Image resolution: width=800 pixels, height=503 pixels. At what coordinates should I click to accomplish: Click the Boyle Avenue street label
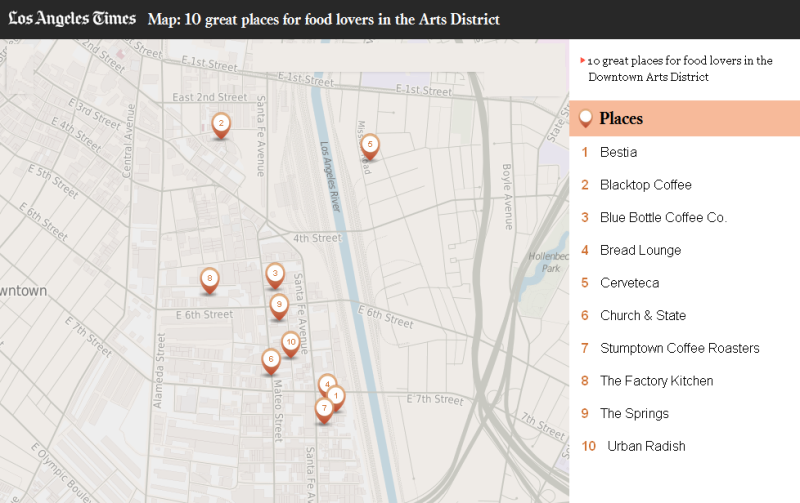(x=507, y=196)
